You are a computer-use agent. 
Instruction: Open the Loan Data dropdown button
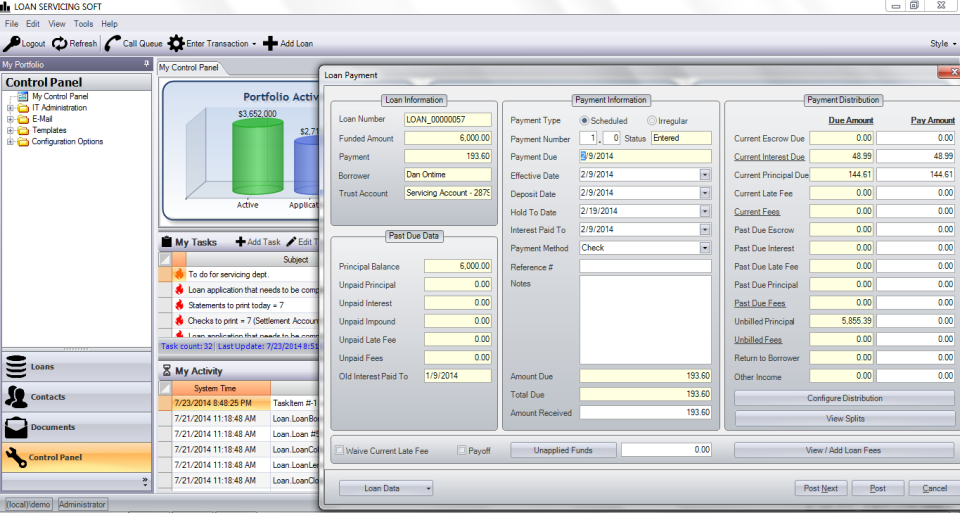[386, 488]
